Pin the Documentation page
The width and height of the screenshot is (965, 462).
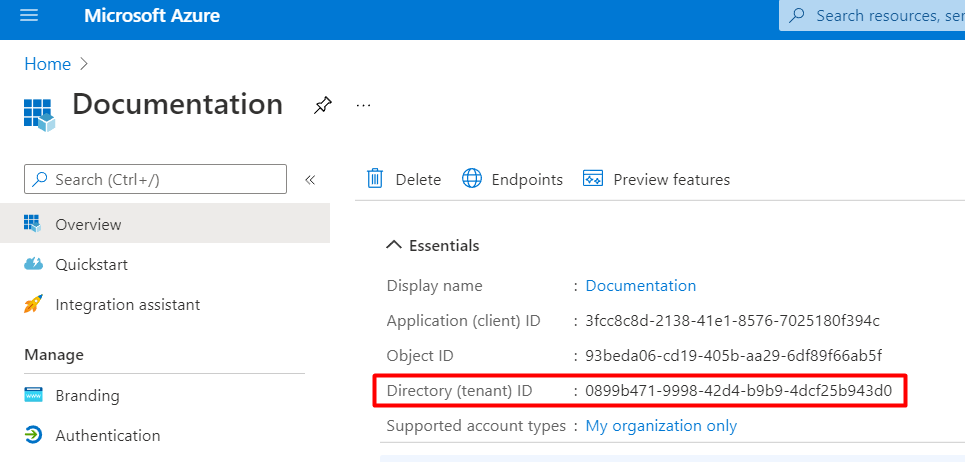tap(322, 105)
